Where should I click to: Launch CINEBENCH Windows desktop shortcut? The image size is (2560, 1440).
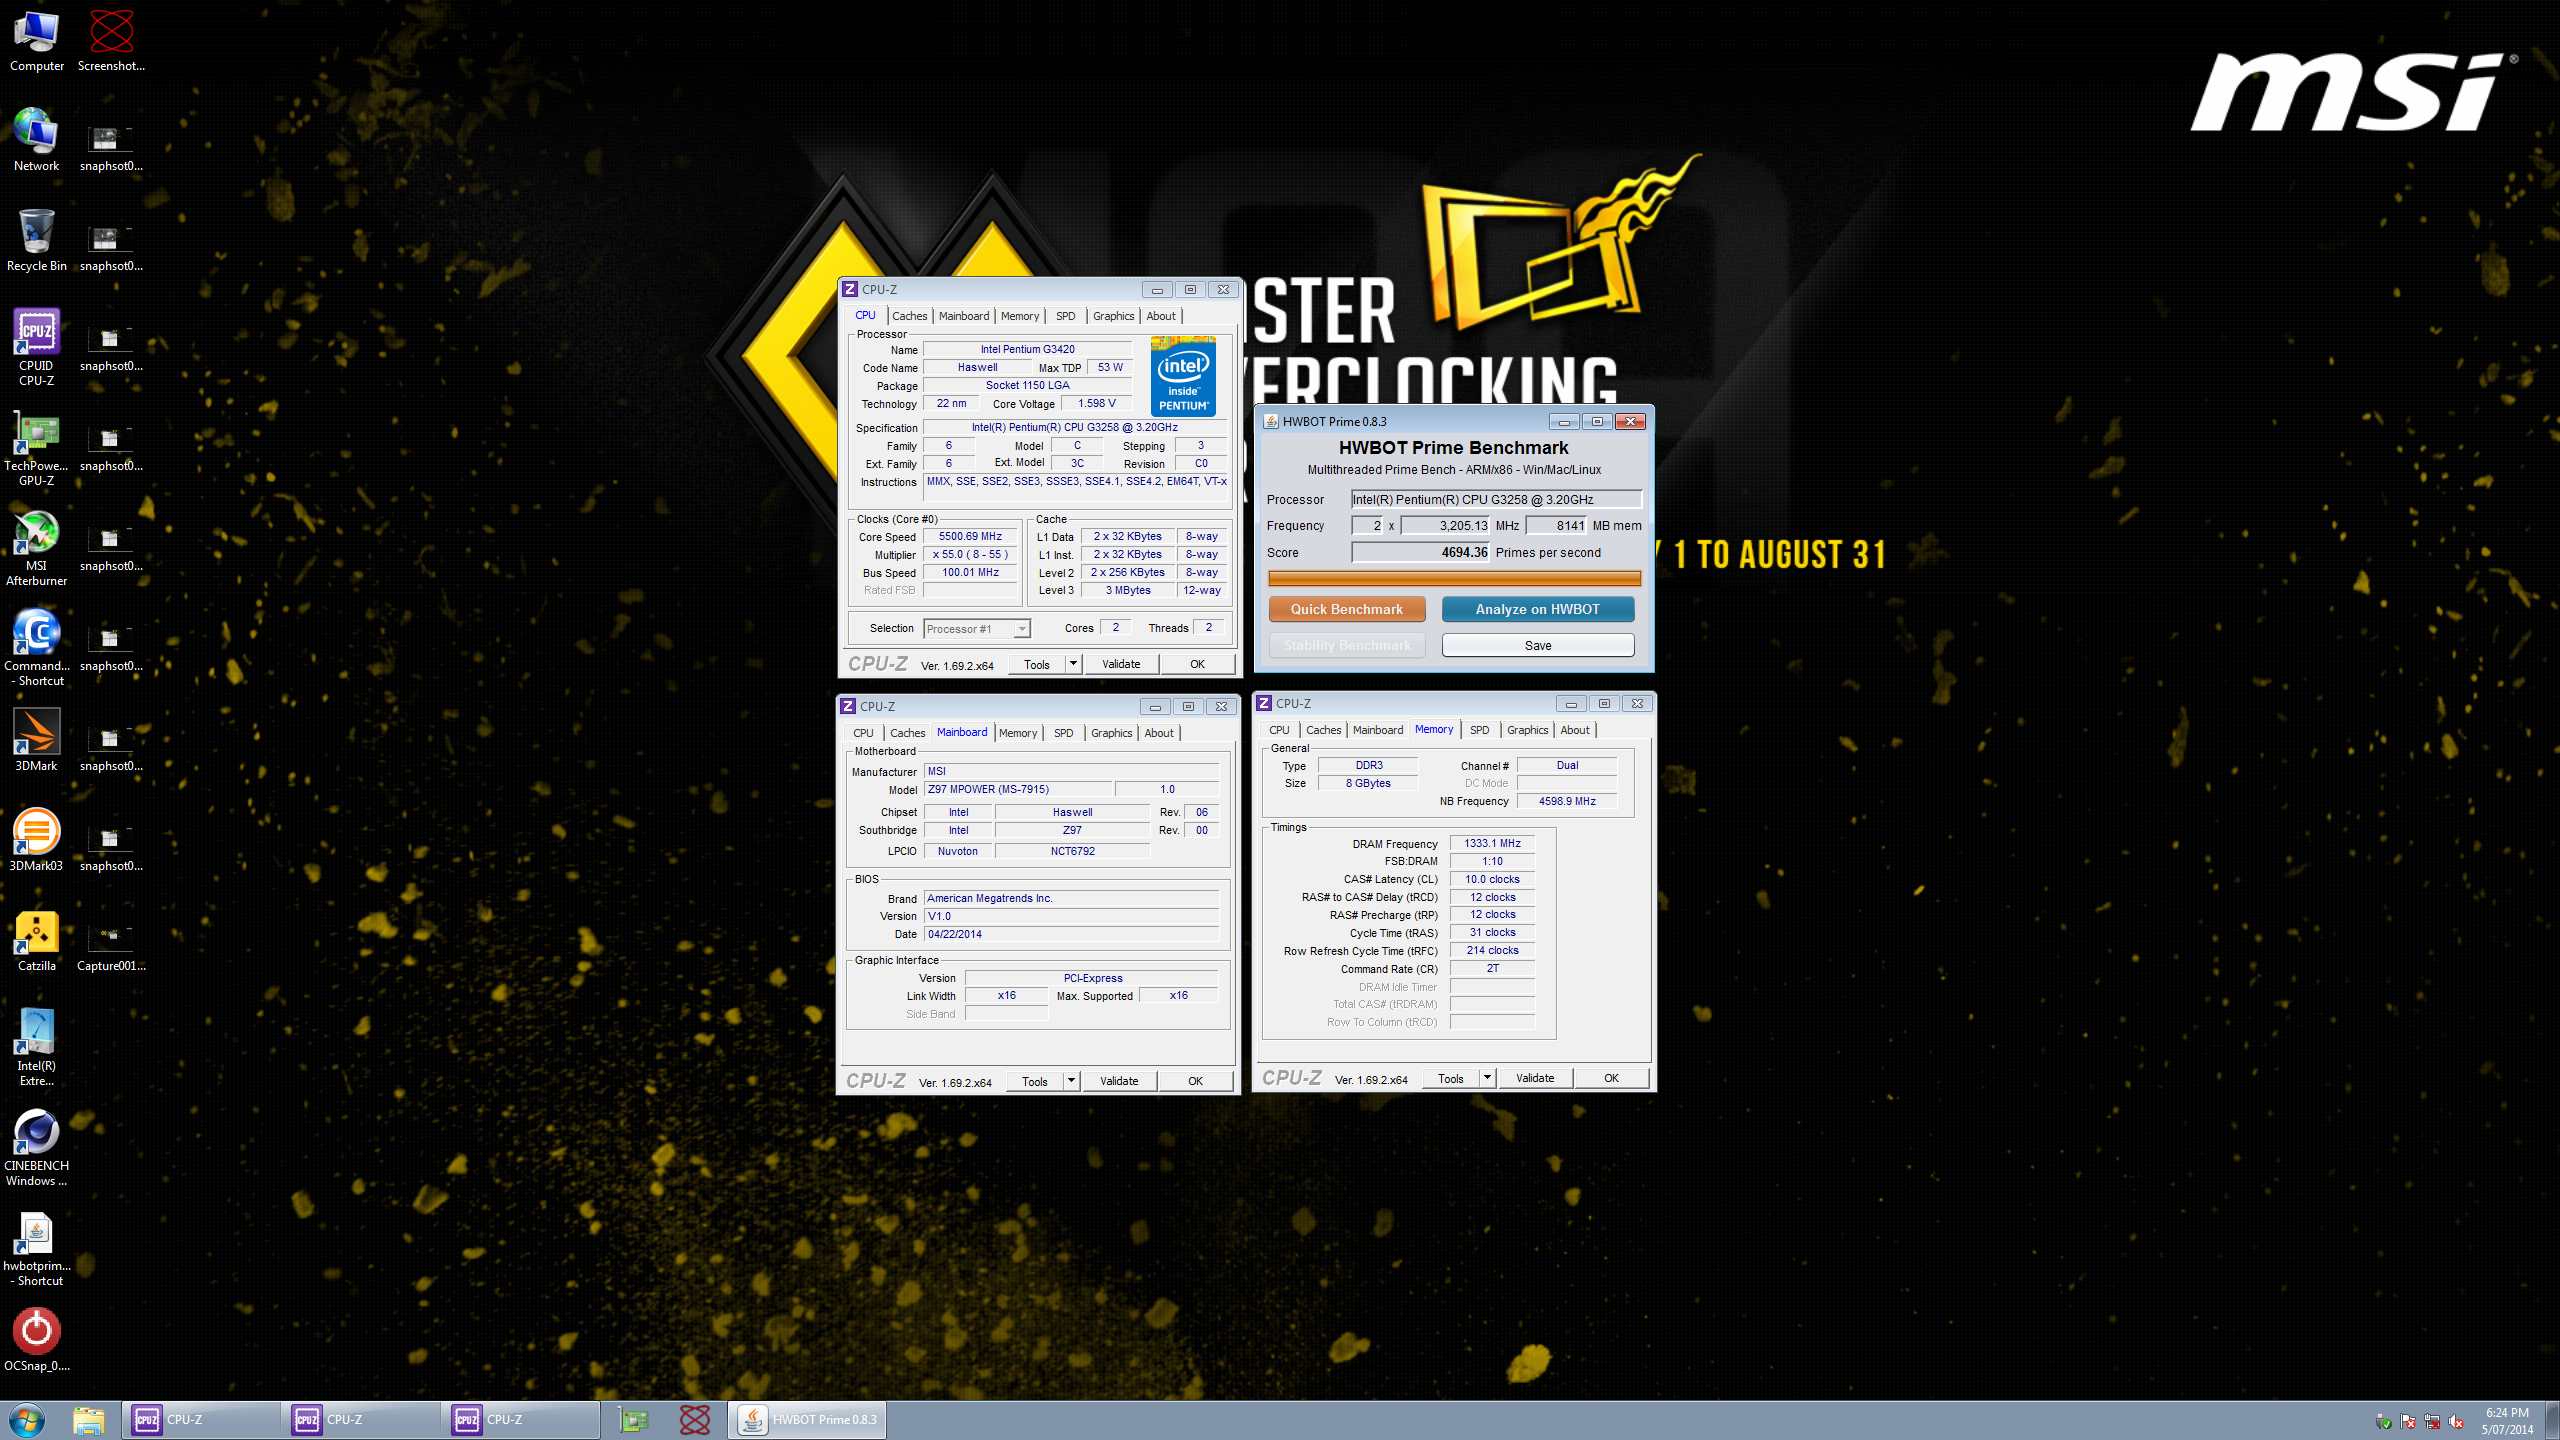pos(37,1147)
